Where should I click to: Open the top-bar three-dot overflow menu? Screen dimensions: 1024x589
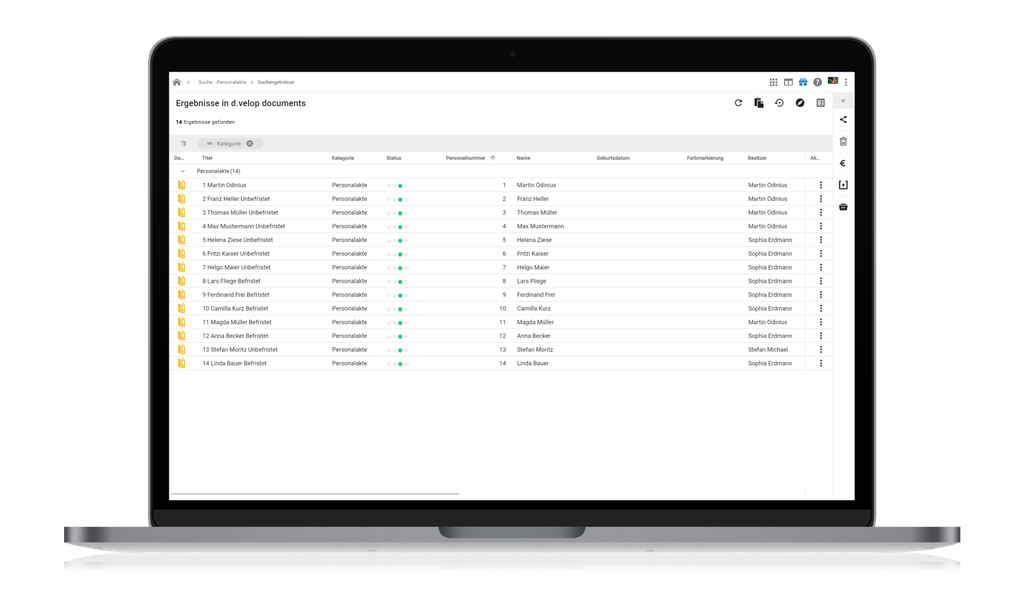pos(846,82)
